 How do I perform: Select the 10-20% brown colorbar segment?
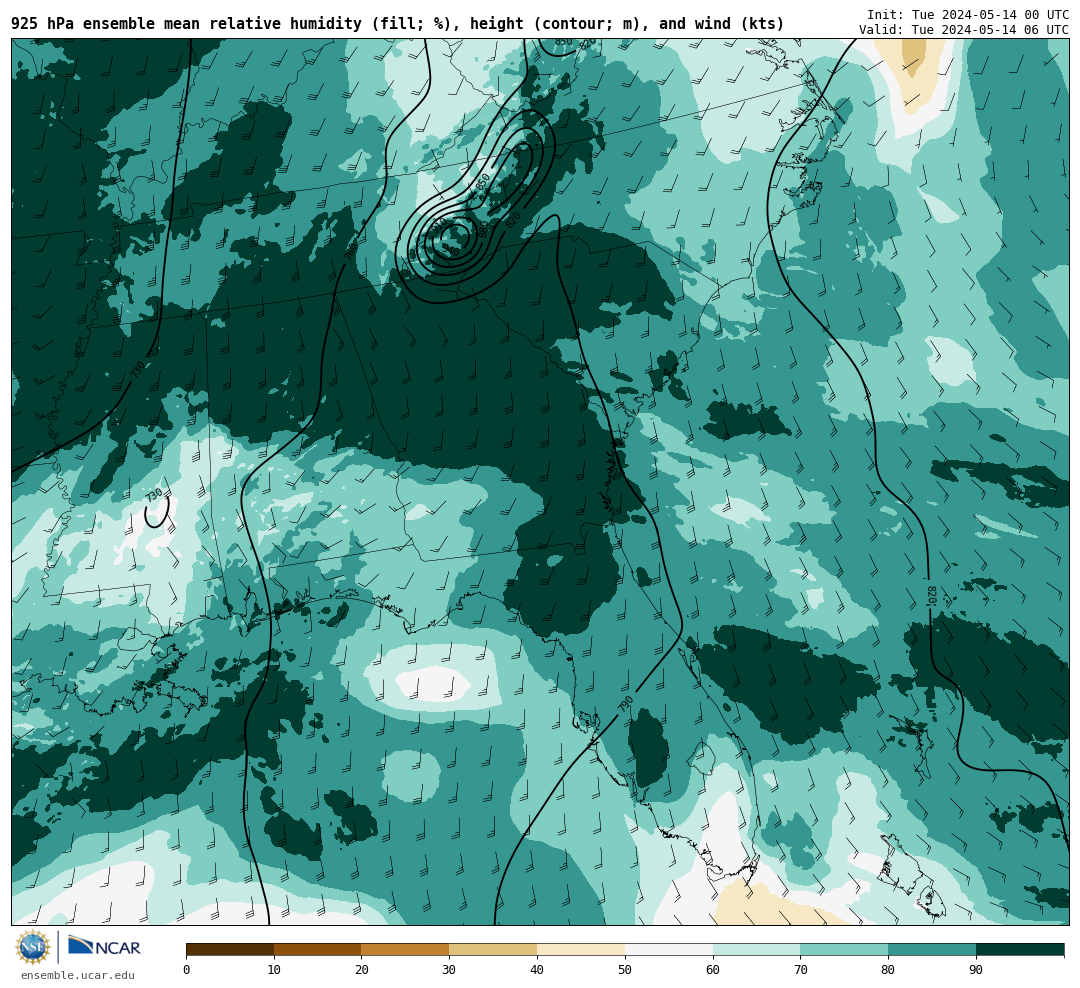[x=318, y=949]
